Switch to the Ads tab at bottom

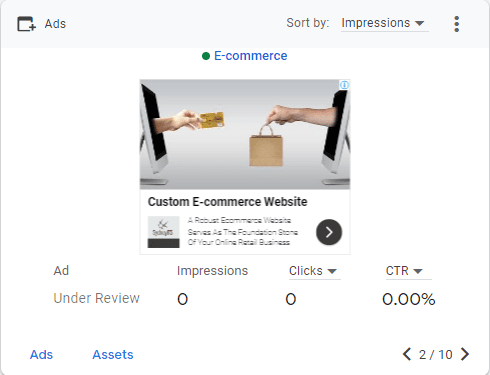[41, 355]
